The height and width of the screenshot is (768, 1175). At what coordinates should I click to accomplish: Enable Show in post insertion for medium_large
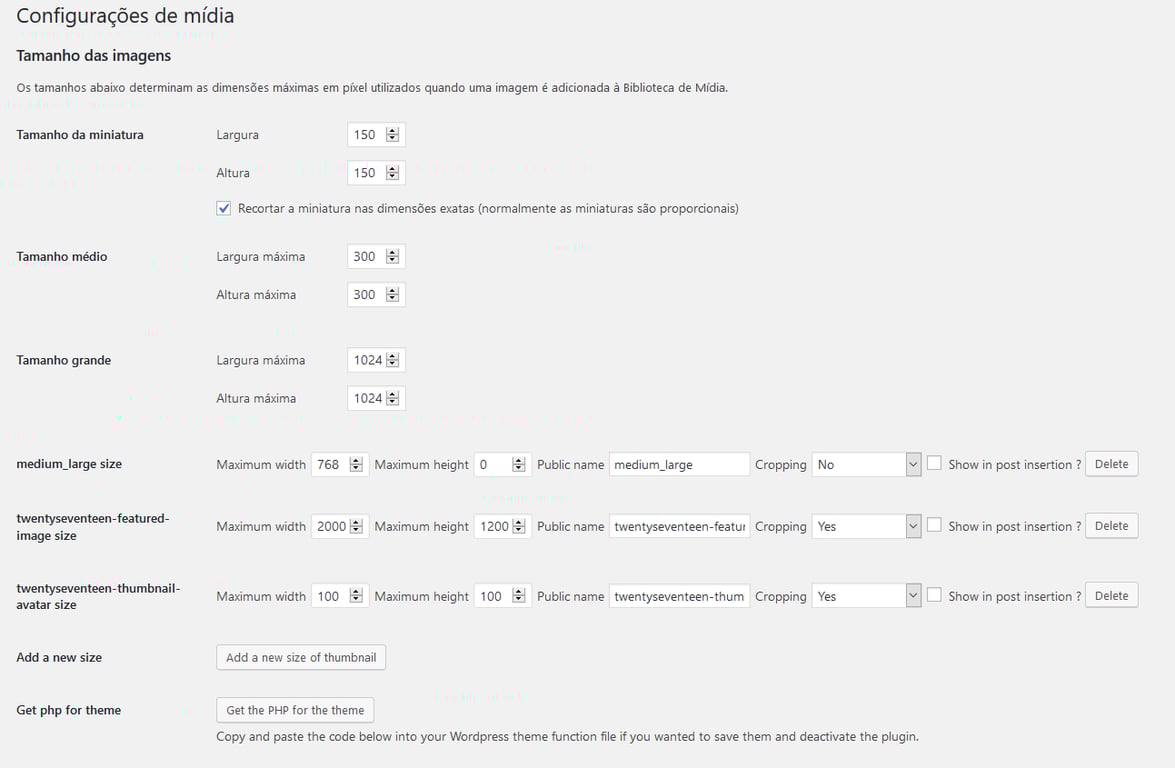point(933,462)
